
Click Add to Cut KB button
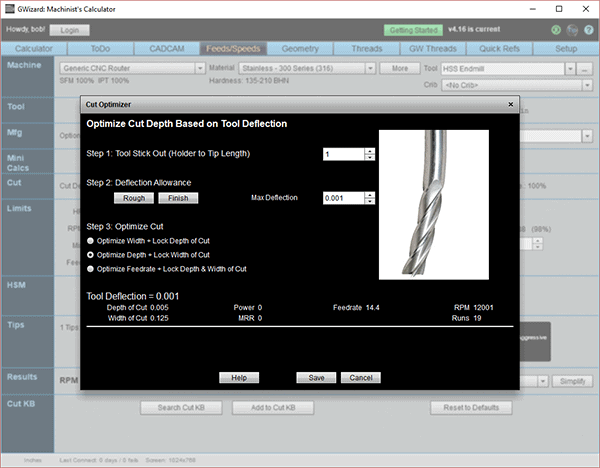[x=273, y=408]
